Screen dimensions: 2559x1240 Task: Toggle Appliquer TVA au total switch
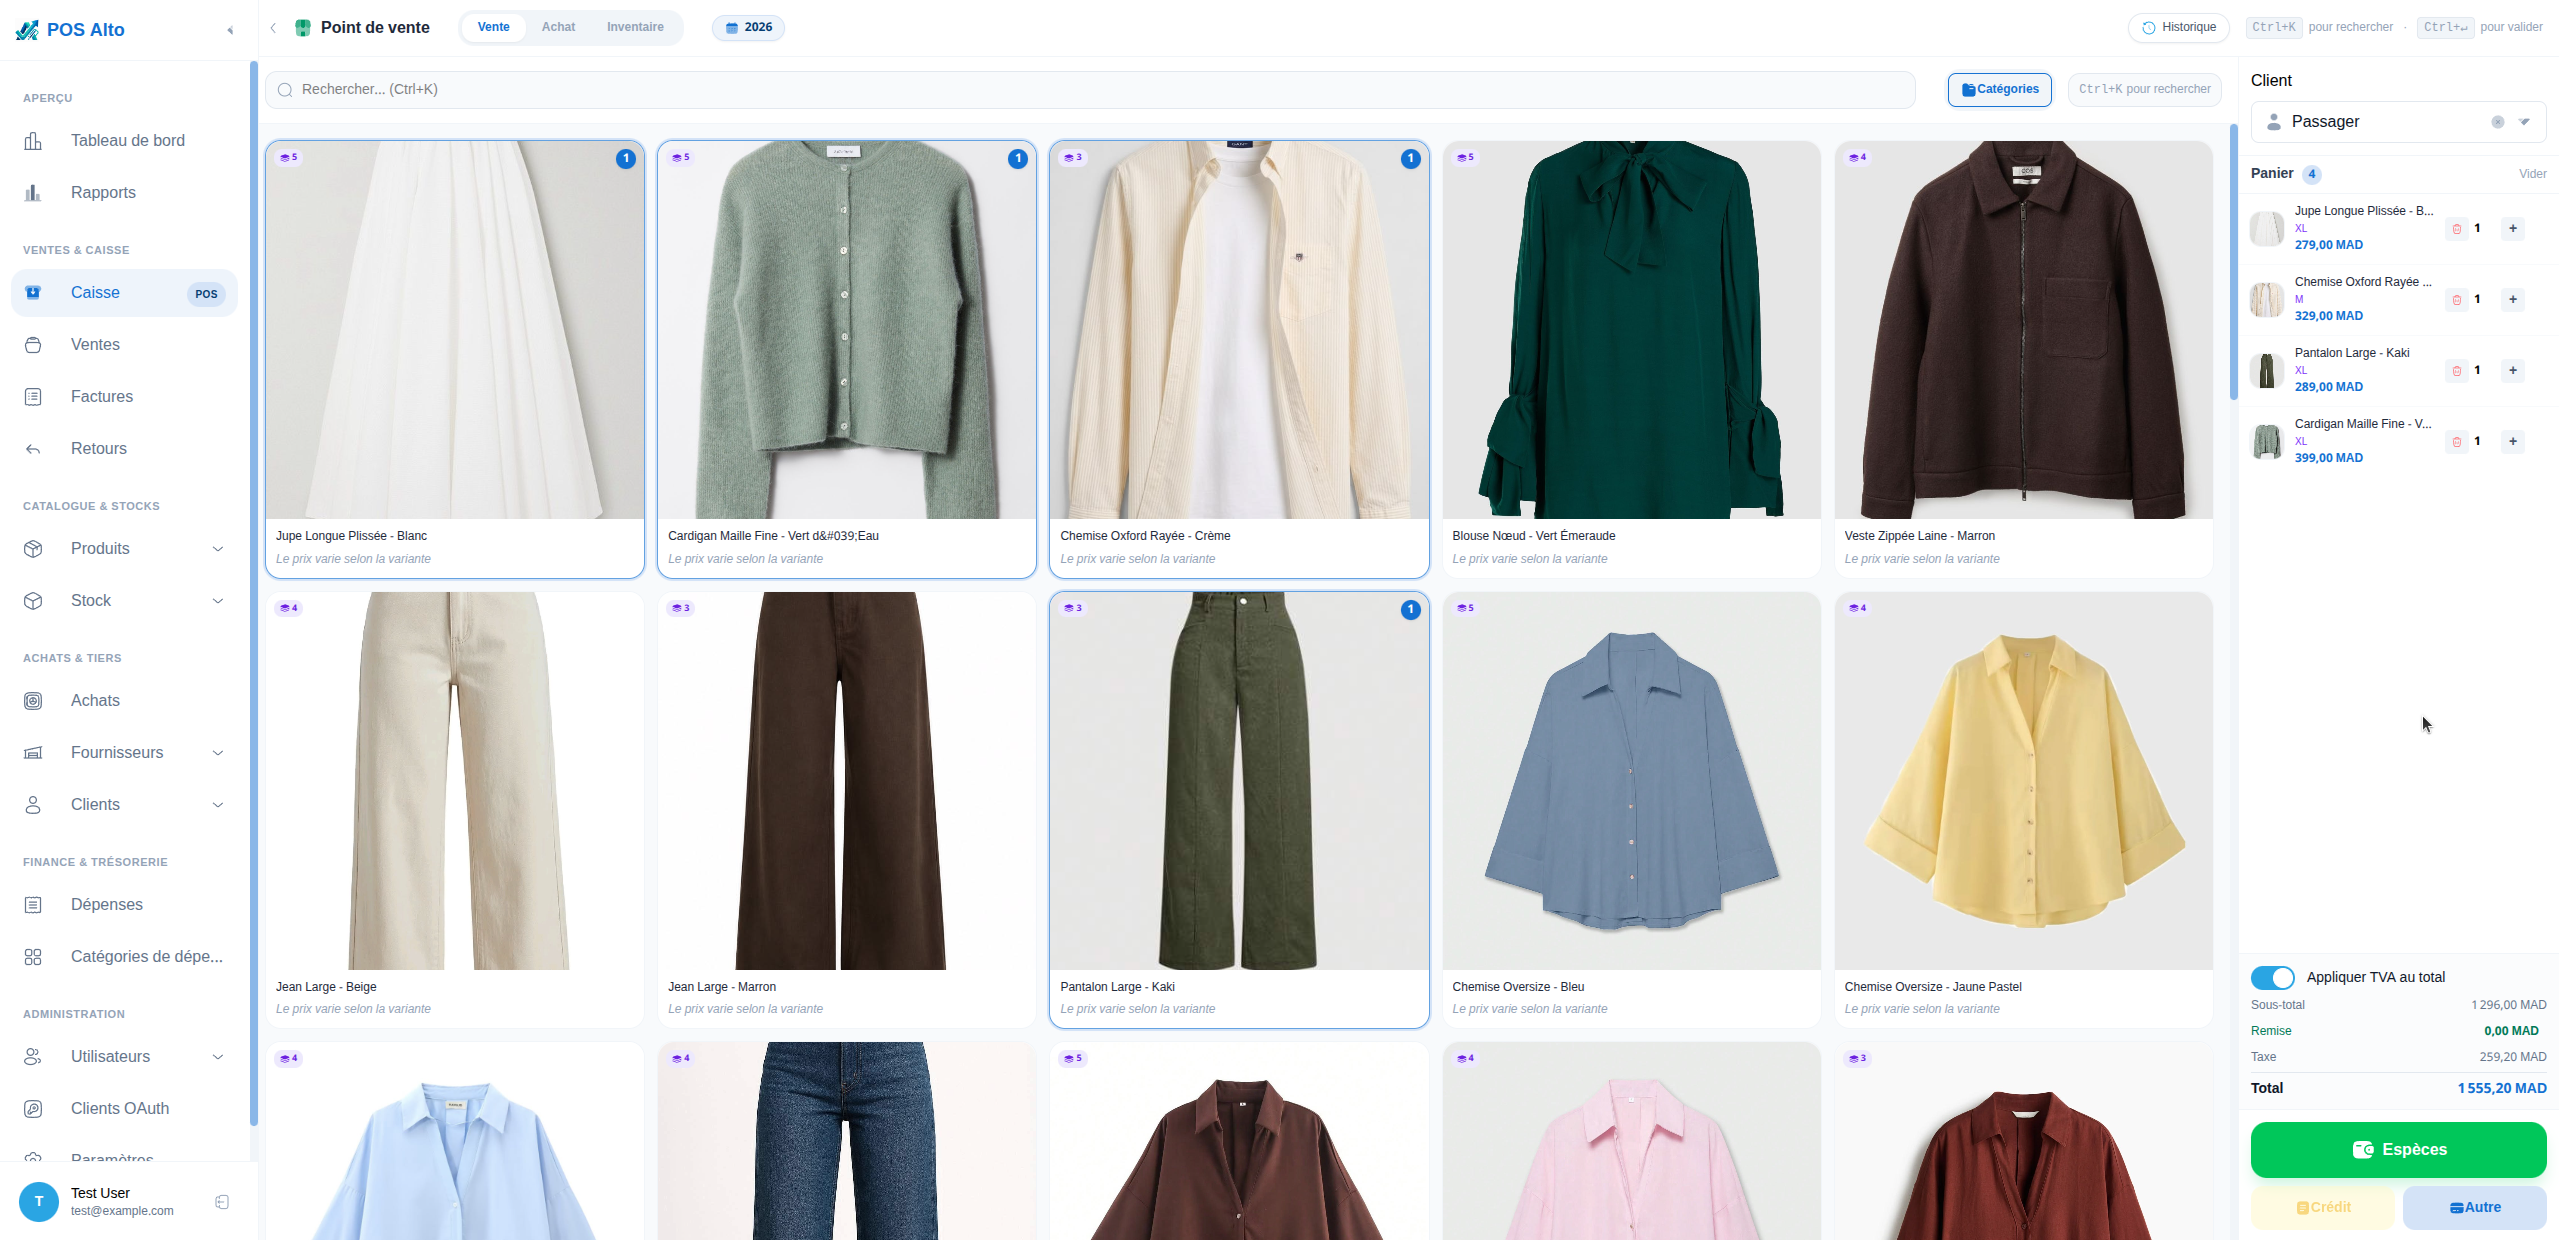2273,978
